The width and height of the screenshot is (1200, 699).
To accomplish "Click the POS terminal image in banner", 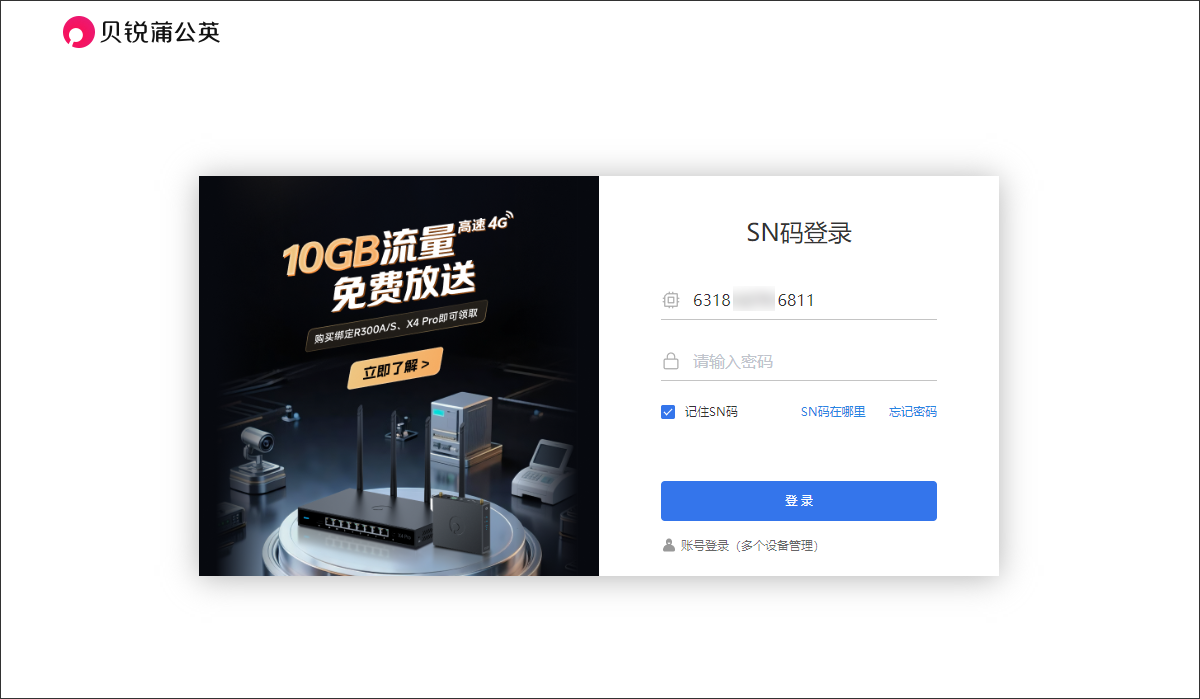I will [x=540, y=469].
